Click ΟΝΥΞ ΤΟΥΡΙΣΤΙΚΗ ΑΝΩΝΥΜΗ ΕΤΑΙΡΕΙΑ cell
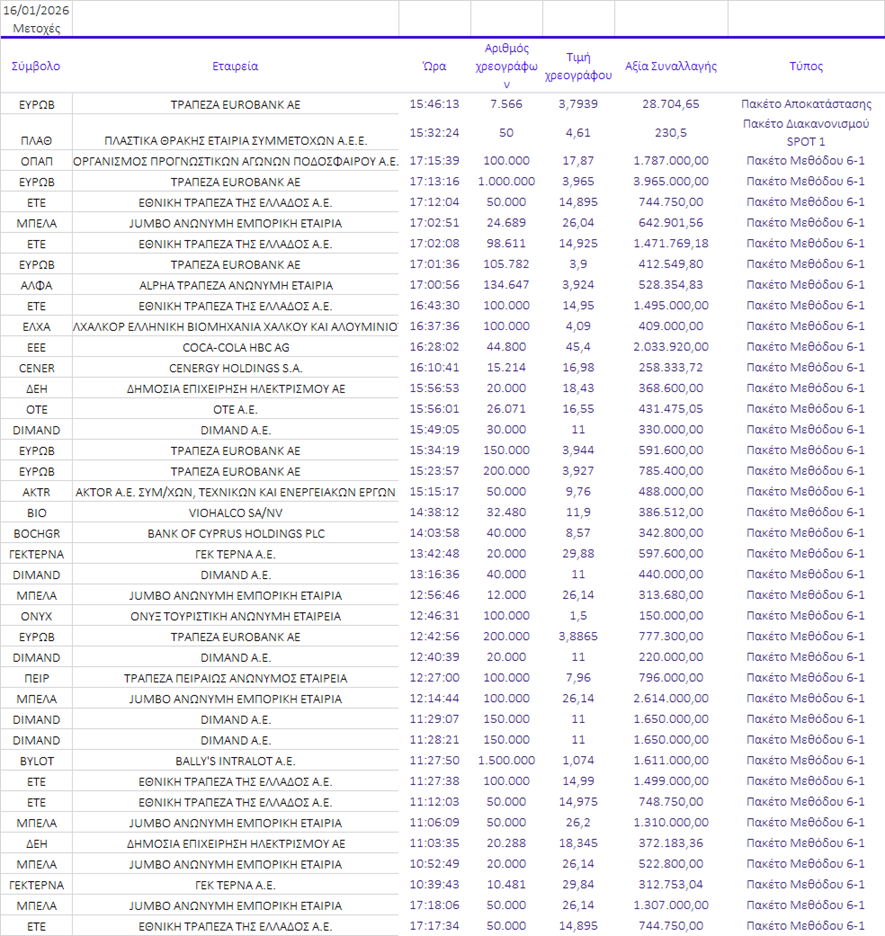 click(235, 616)
